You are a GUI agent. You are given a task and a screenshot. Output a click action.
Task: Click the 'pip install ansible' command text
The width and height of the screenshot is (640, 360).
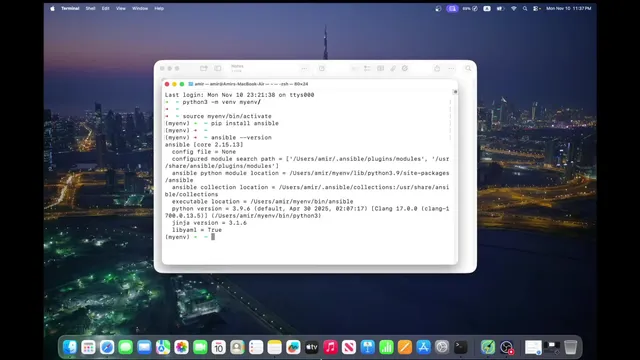(245, 123)
